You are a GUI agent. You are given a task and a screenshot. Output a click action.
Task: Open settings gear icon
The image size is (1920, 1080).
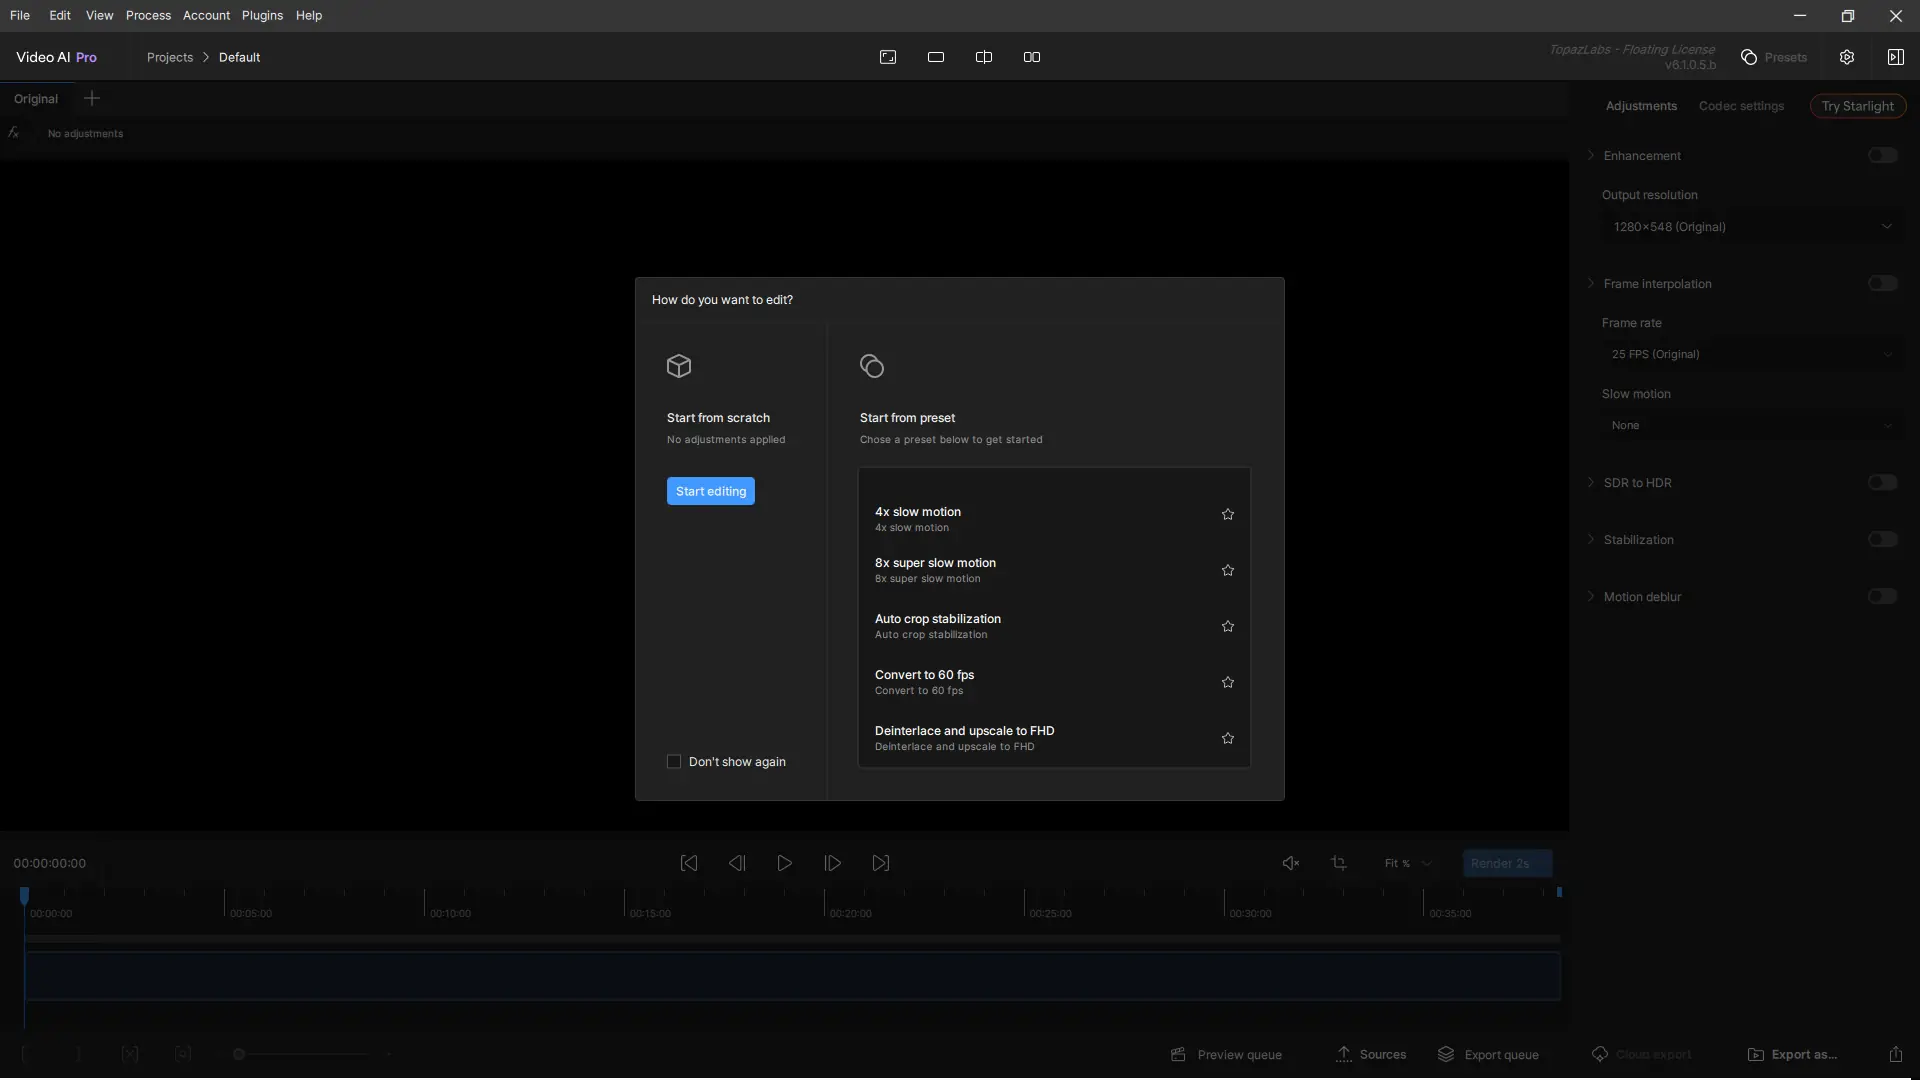point(1847,57)
